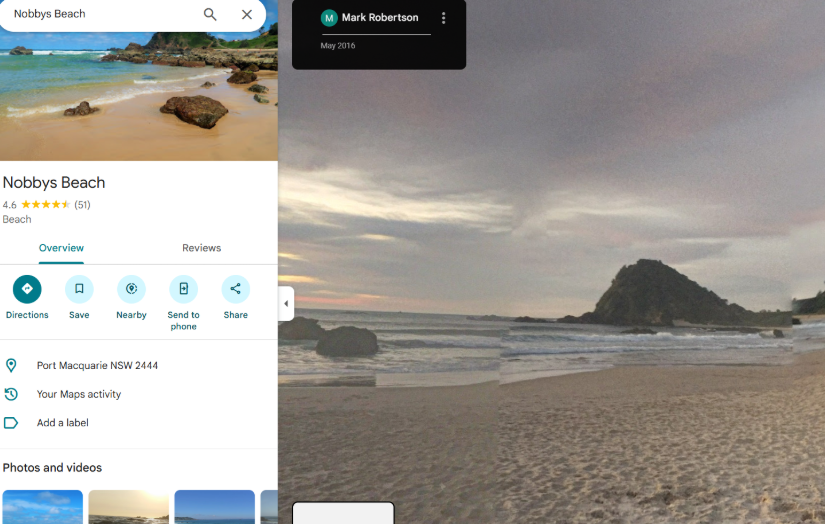Click Mark Robertson's avatar icon
Viewport: 825px width, 524px height.
329,18
